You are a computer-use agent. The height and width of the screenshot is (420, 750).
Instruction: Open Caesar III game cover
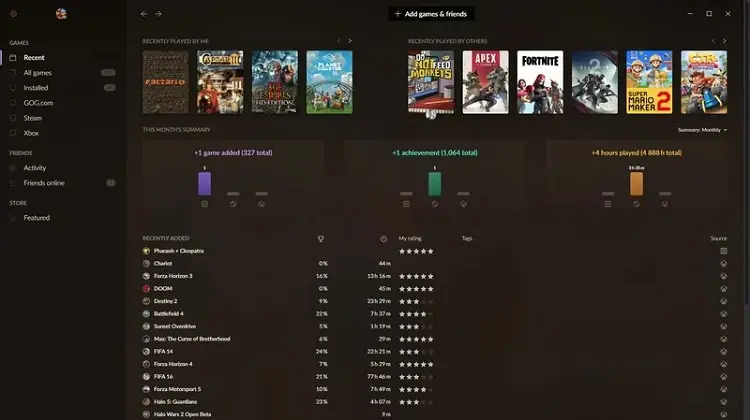220,82
